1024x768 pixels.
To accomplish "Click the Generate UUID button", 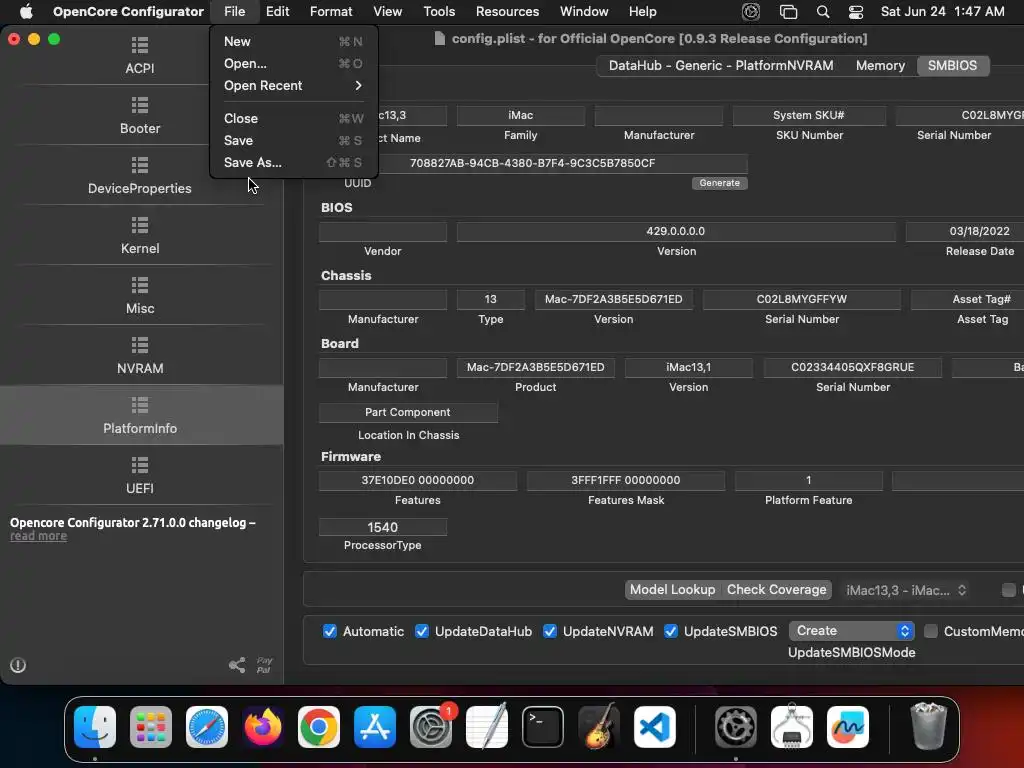I will [x=720, y=183].
